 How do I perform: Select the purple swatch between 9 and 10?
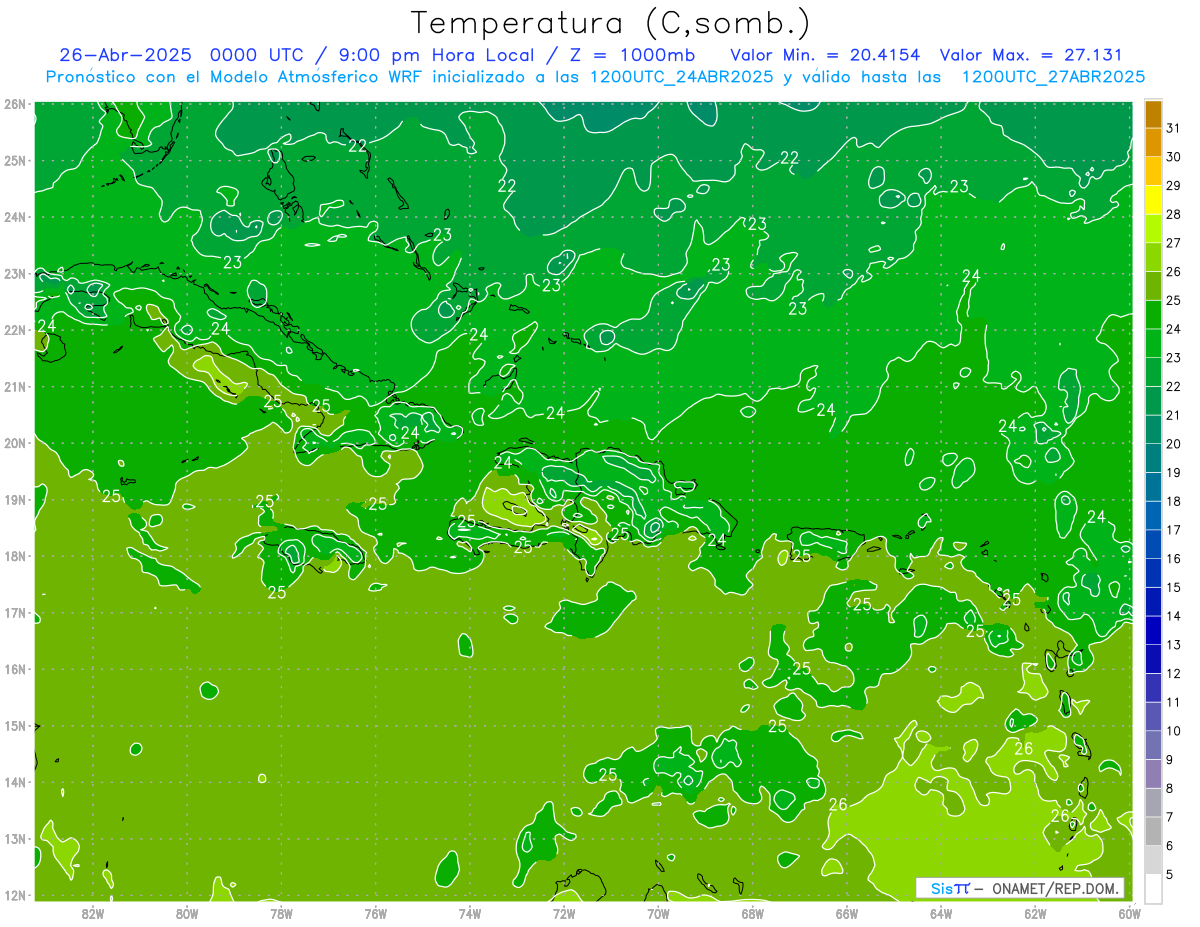(1153, 745)
